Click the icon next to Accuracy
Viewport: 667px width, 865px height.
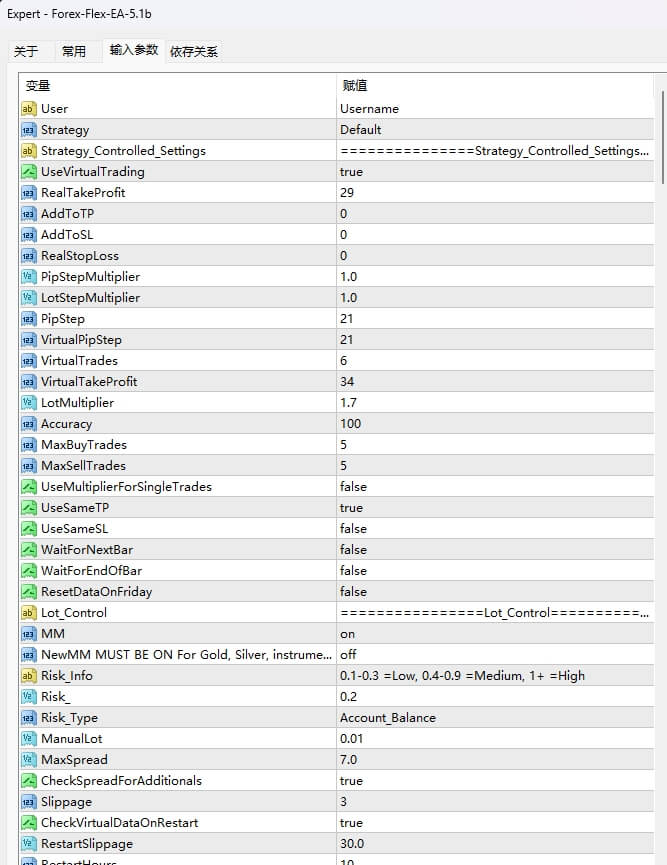[29, 424]
